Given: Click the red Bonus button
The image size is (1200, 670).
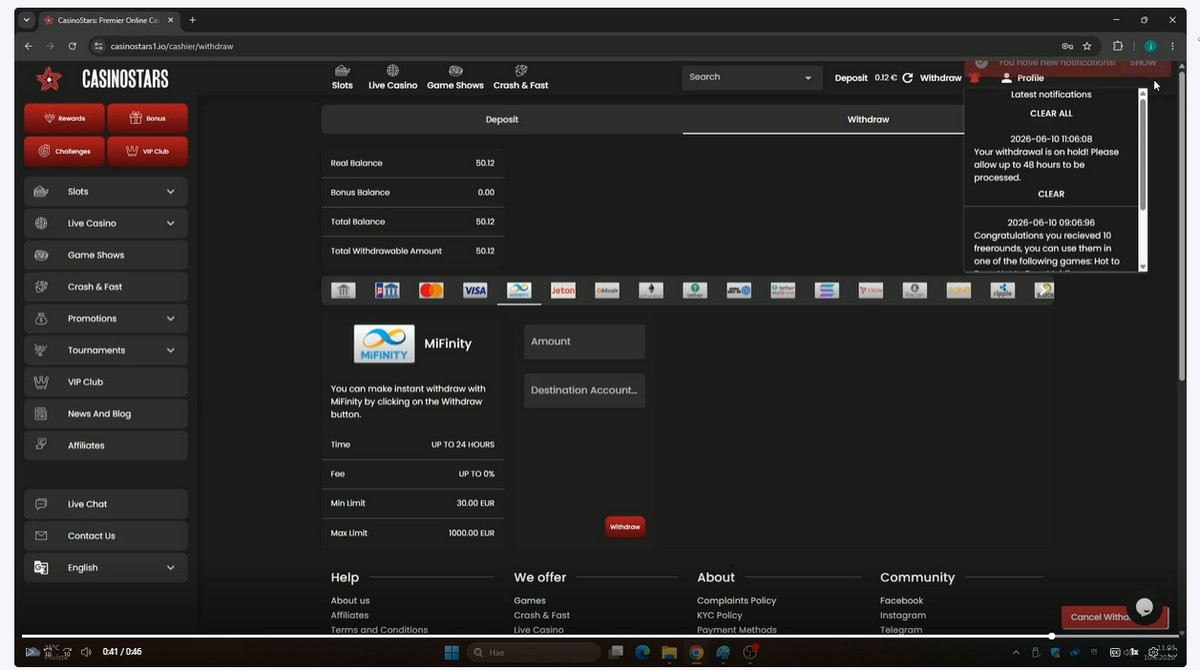Looking at the screenshot, I should (147, 118).
